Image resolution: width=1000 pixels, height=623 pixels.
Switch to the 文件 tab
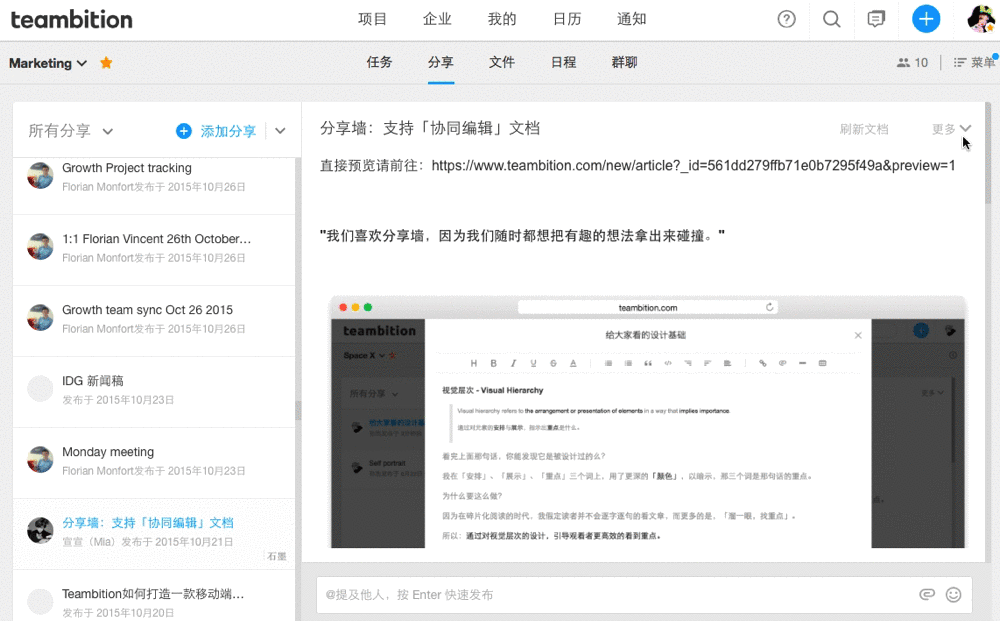click(502, 62)
